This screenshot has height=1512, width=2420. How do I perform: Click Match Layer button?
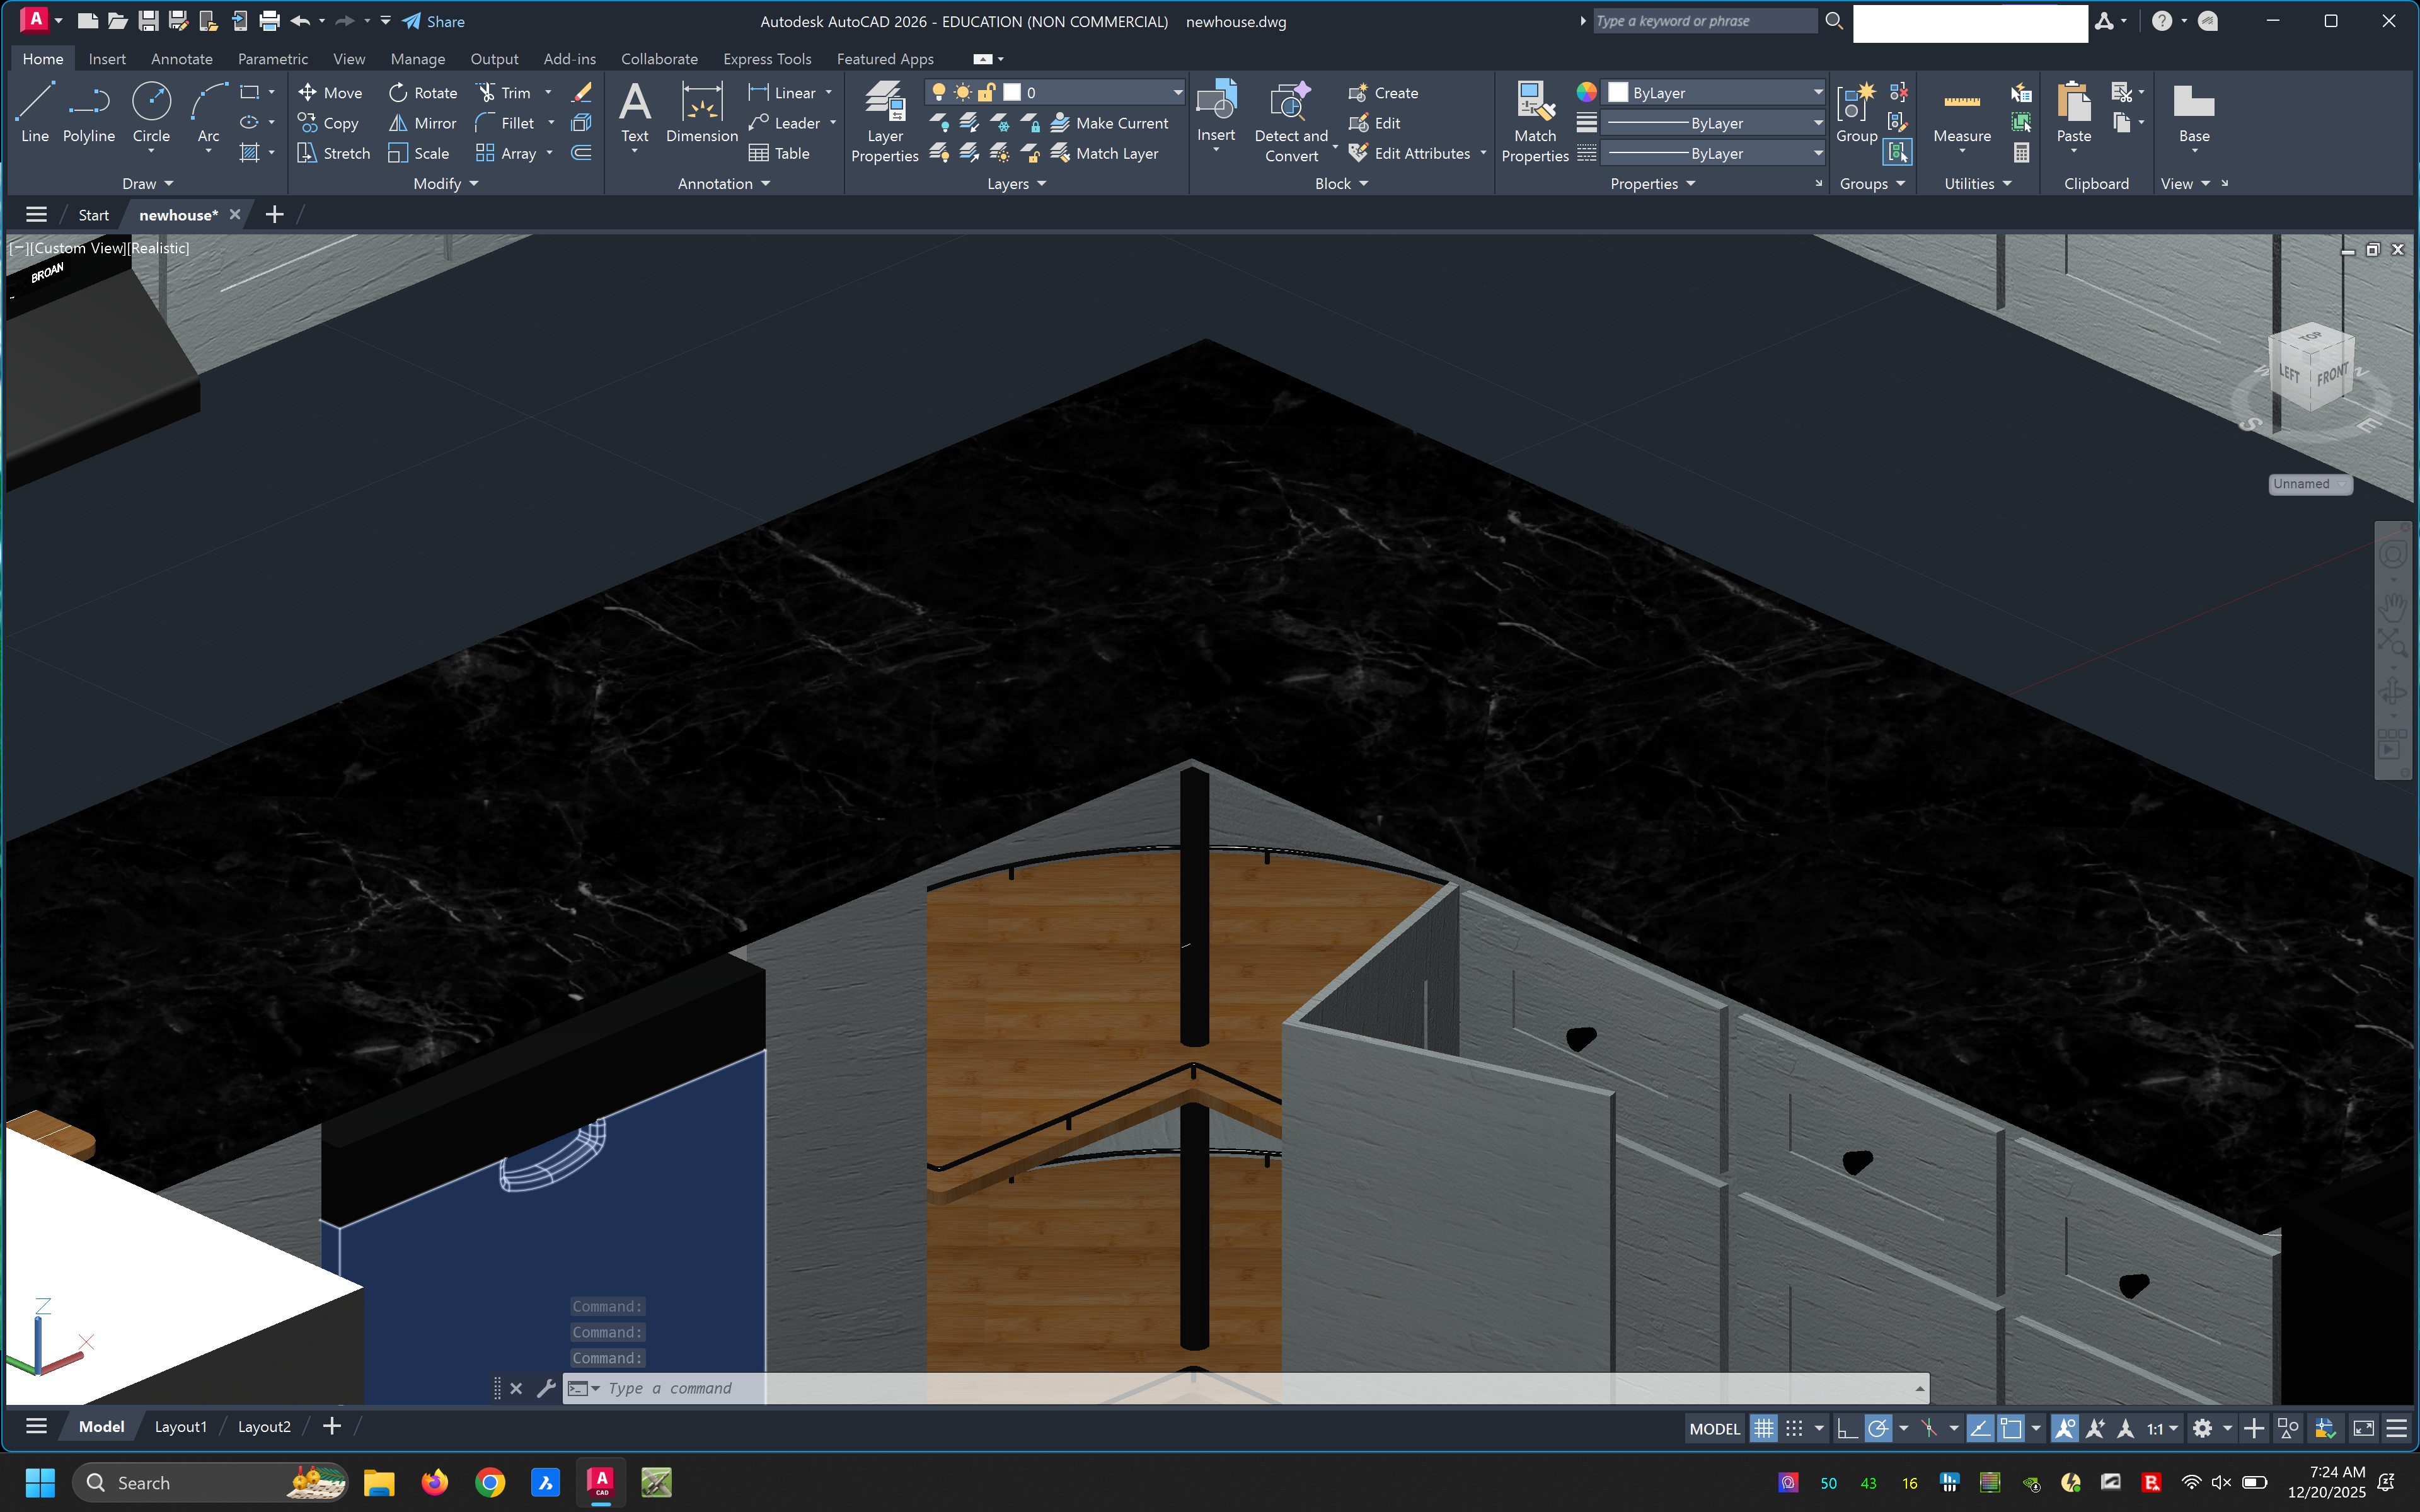click(x=1104, y=153)
